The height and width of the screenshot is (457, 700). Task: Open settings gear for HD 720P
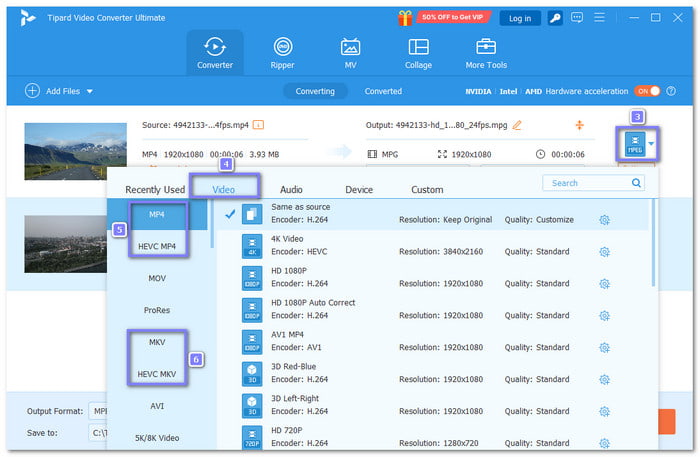coord(604,443)
